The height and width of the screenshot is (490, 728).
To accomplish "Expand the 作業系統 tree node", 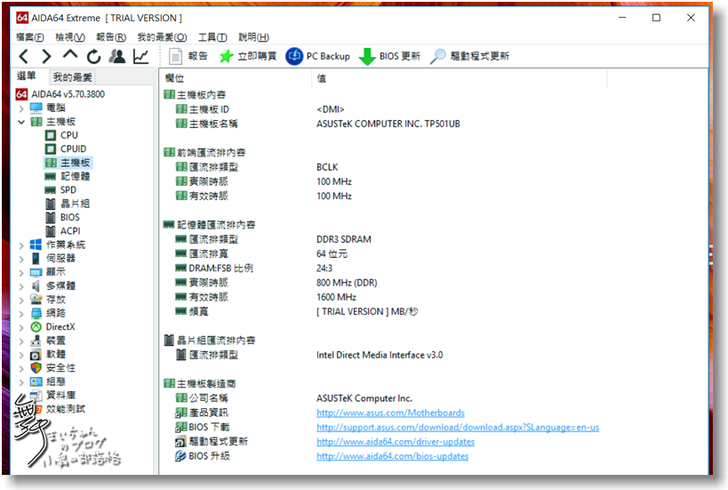I will (21, 245).
